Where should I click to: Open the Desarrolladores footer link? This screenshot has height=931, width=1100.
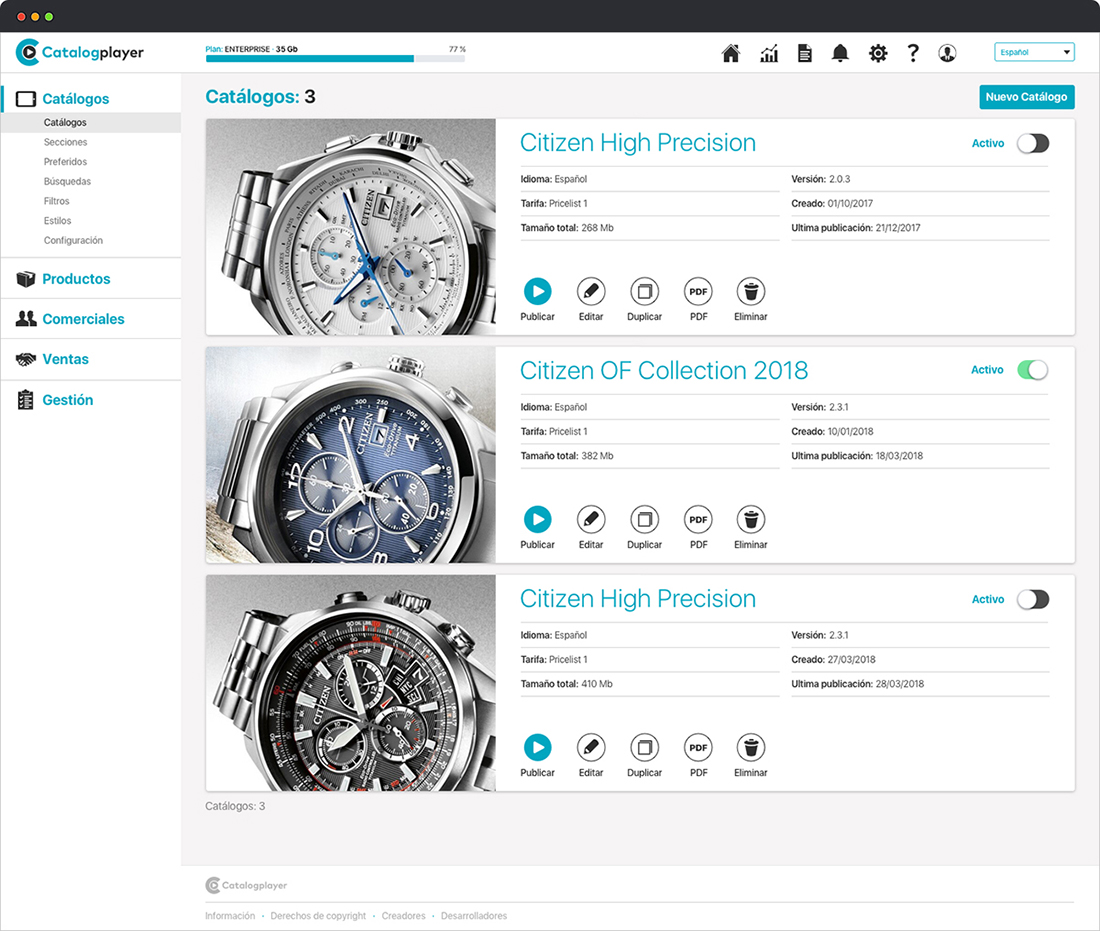(474, 916)
